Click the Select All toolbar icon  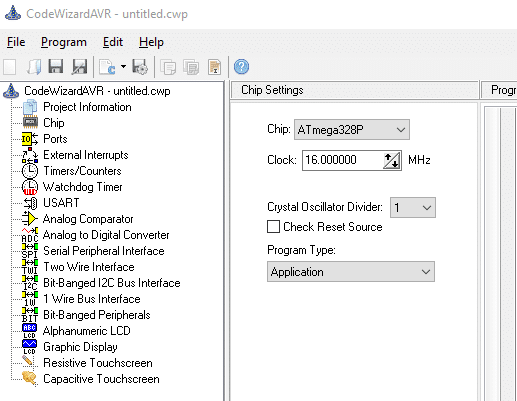pos(191,67)
